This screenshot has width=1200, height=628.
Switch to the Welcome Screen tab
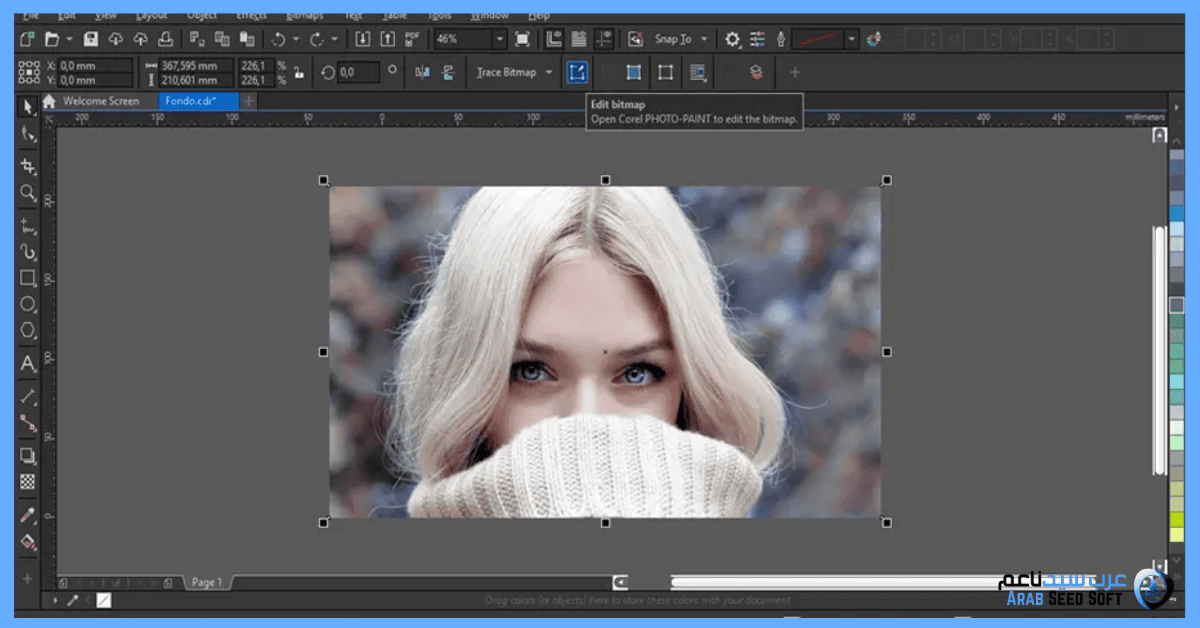[x=100, y=101]
